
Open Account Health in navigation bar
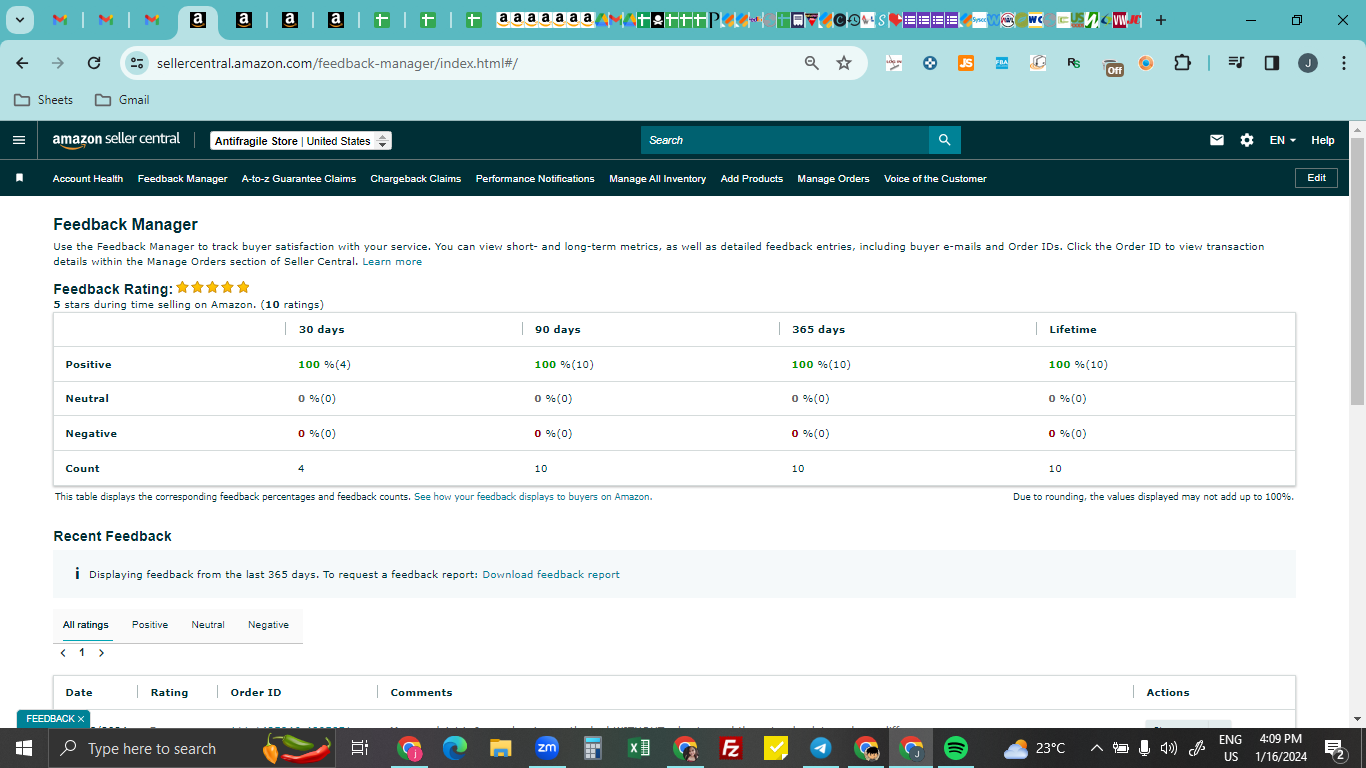tap(88, 179)
